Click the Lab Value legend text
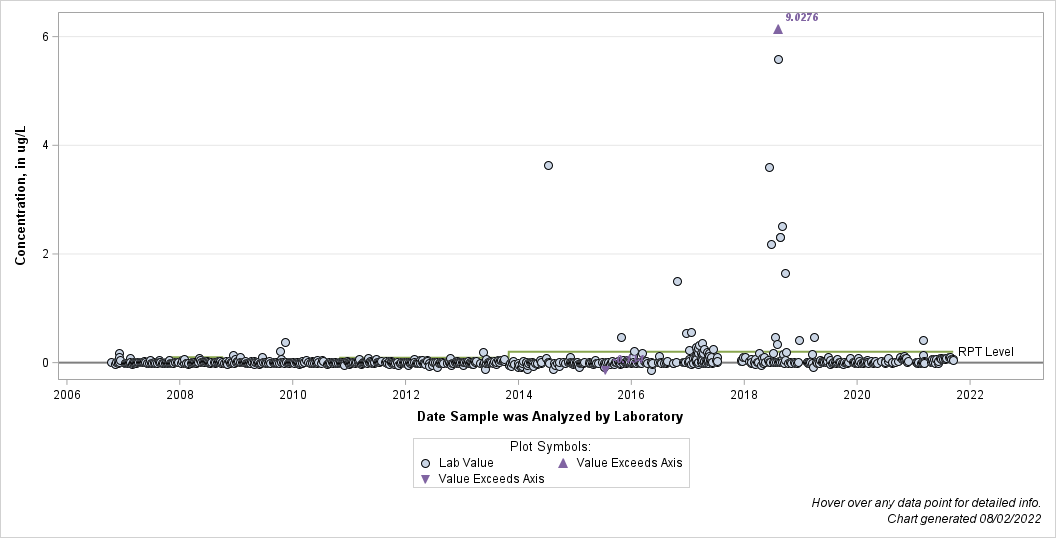 coord(466,463)
